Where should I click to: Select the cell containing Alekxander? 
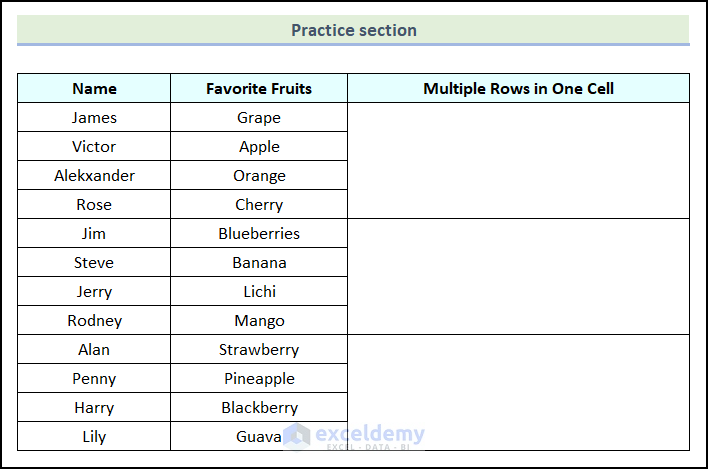click(94, 175)
